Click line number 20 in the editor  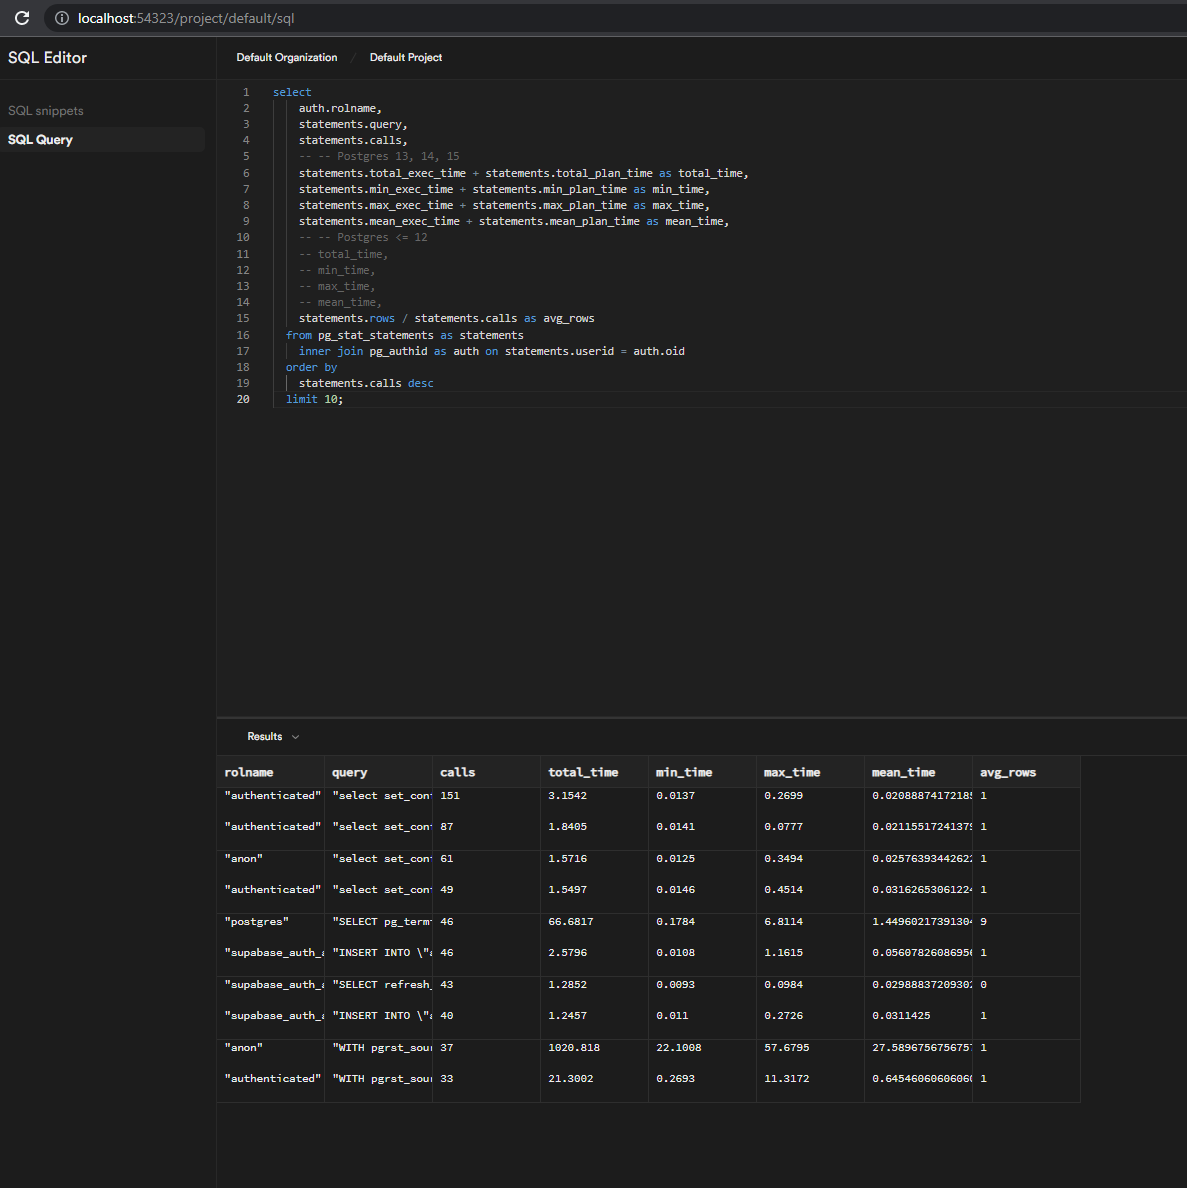243,399
